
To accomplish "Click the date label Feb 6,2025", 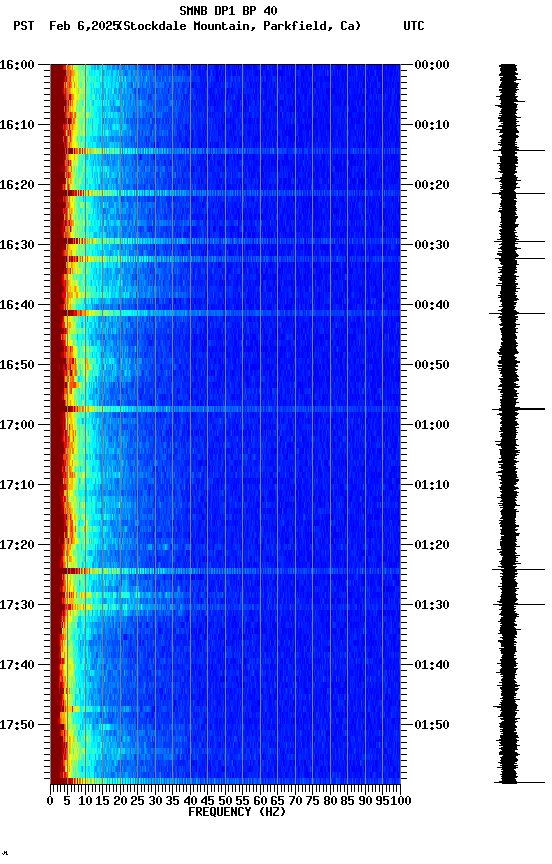I will click(x=84, y=26).
